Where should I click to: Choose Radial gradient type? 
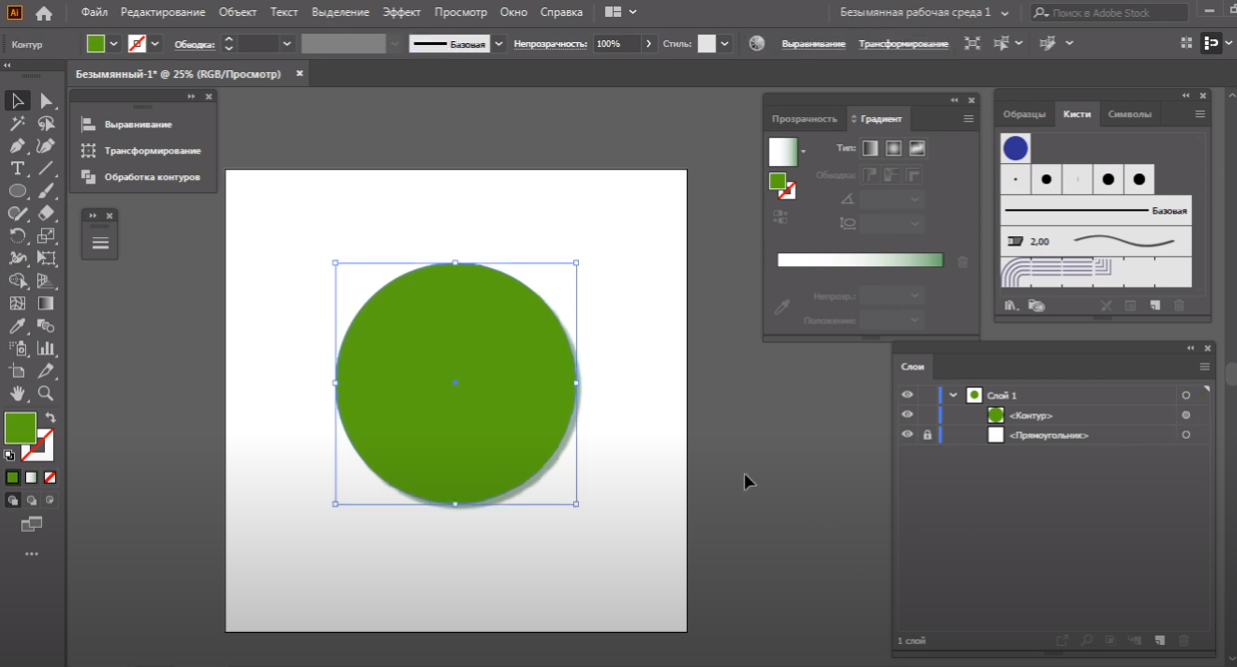(x=894, y=148)
